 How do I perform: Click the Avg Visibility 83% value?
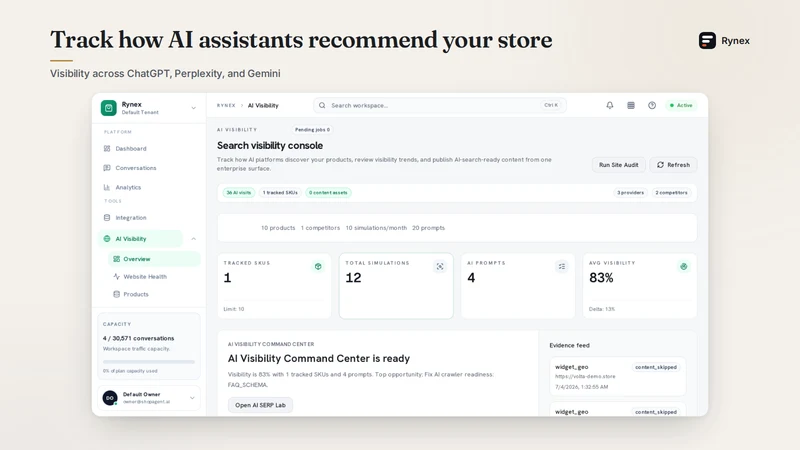(x=601, y=278)
